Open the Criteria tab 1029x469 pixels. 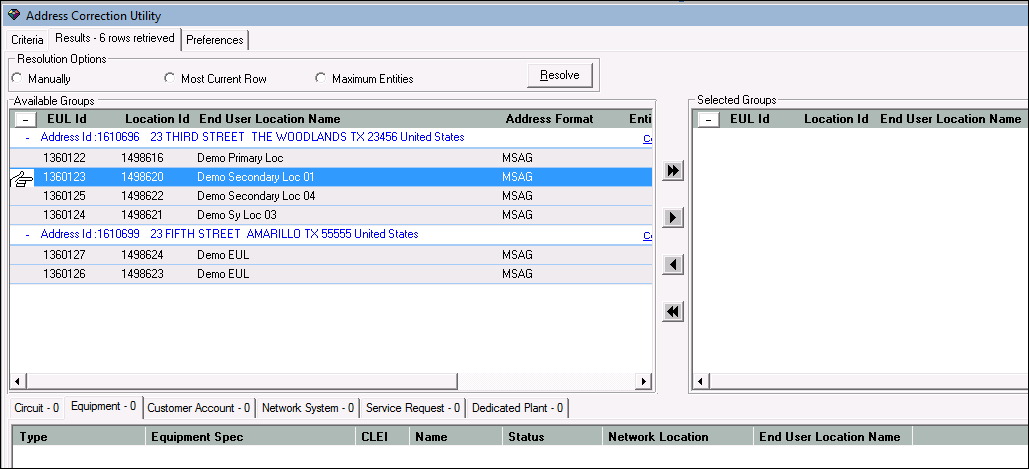(27, 40)
